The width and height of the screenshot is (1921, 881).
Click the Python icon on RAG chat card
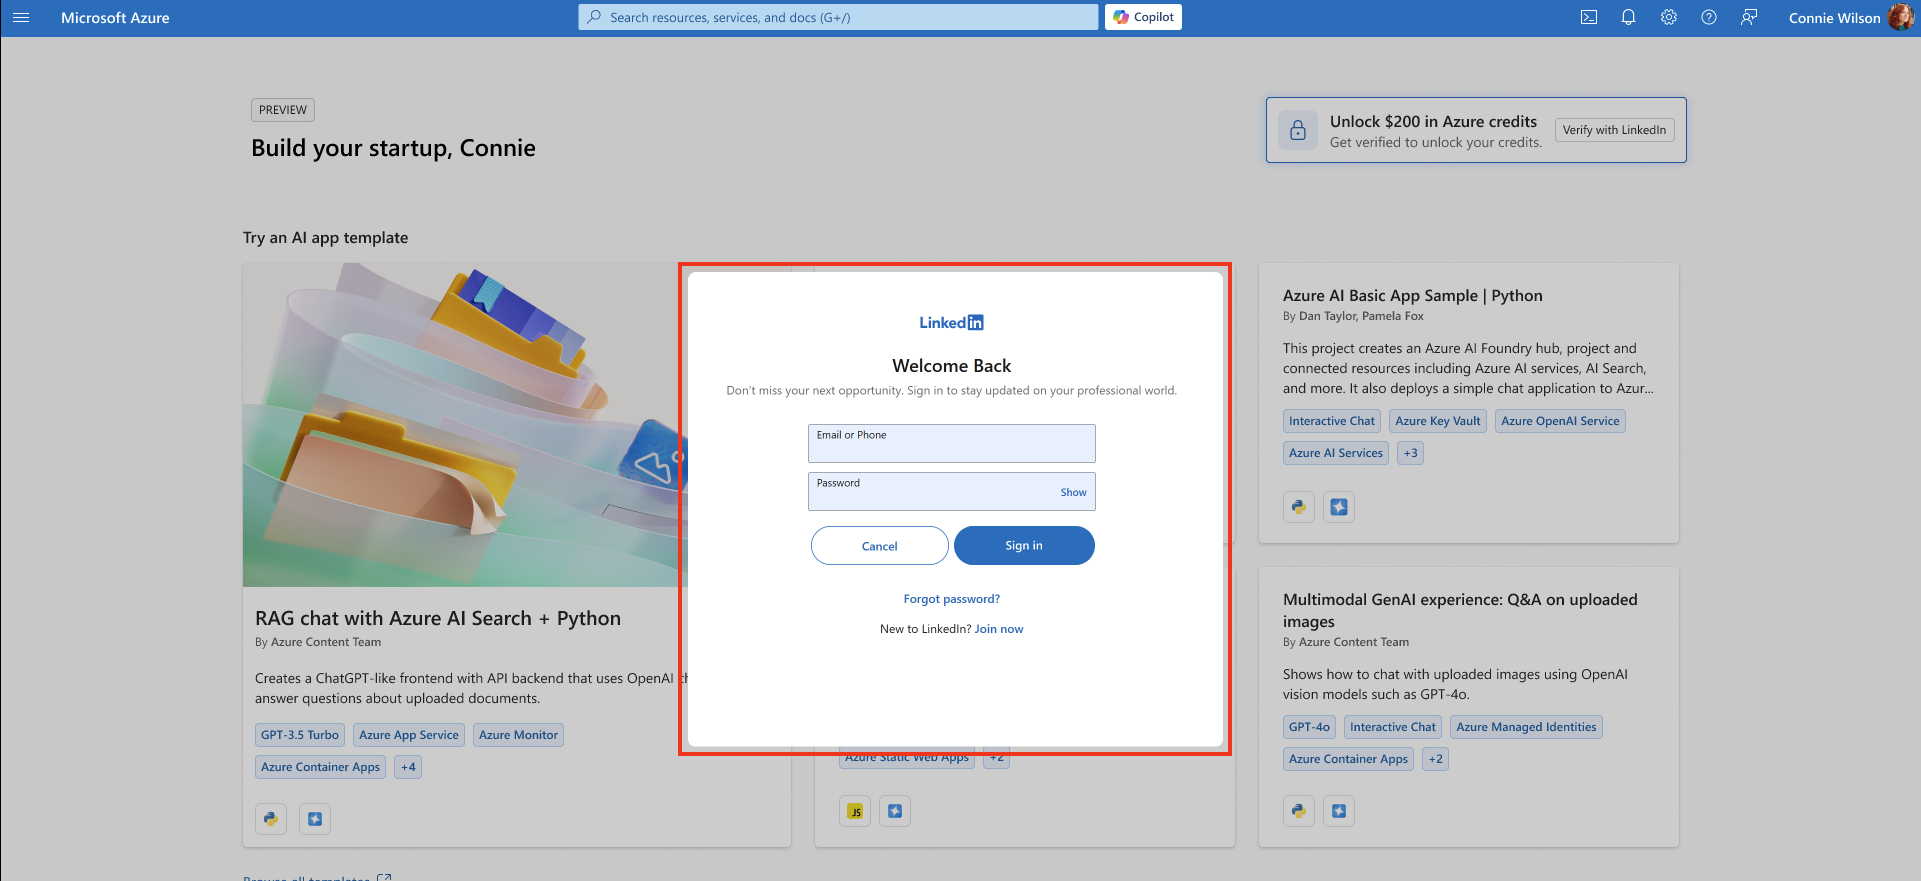(271, 819)
